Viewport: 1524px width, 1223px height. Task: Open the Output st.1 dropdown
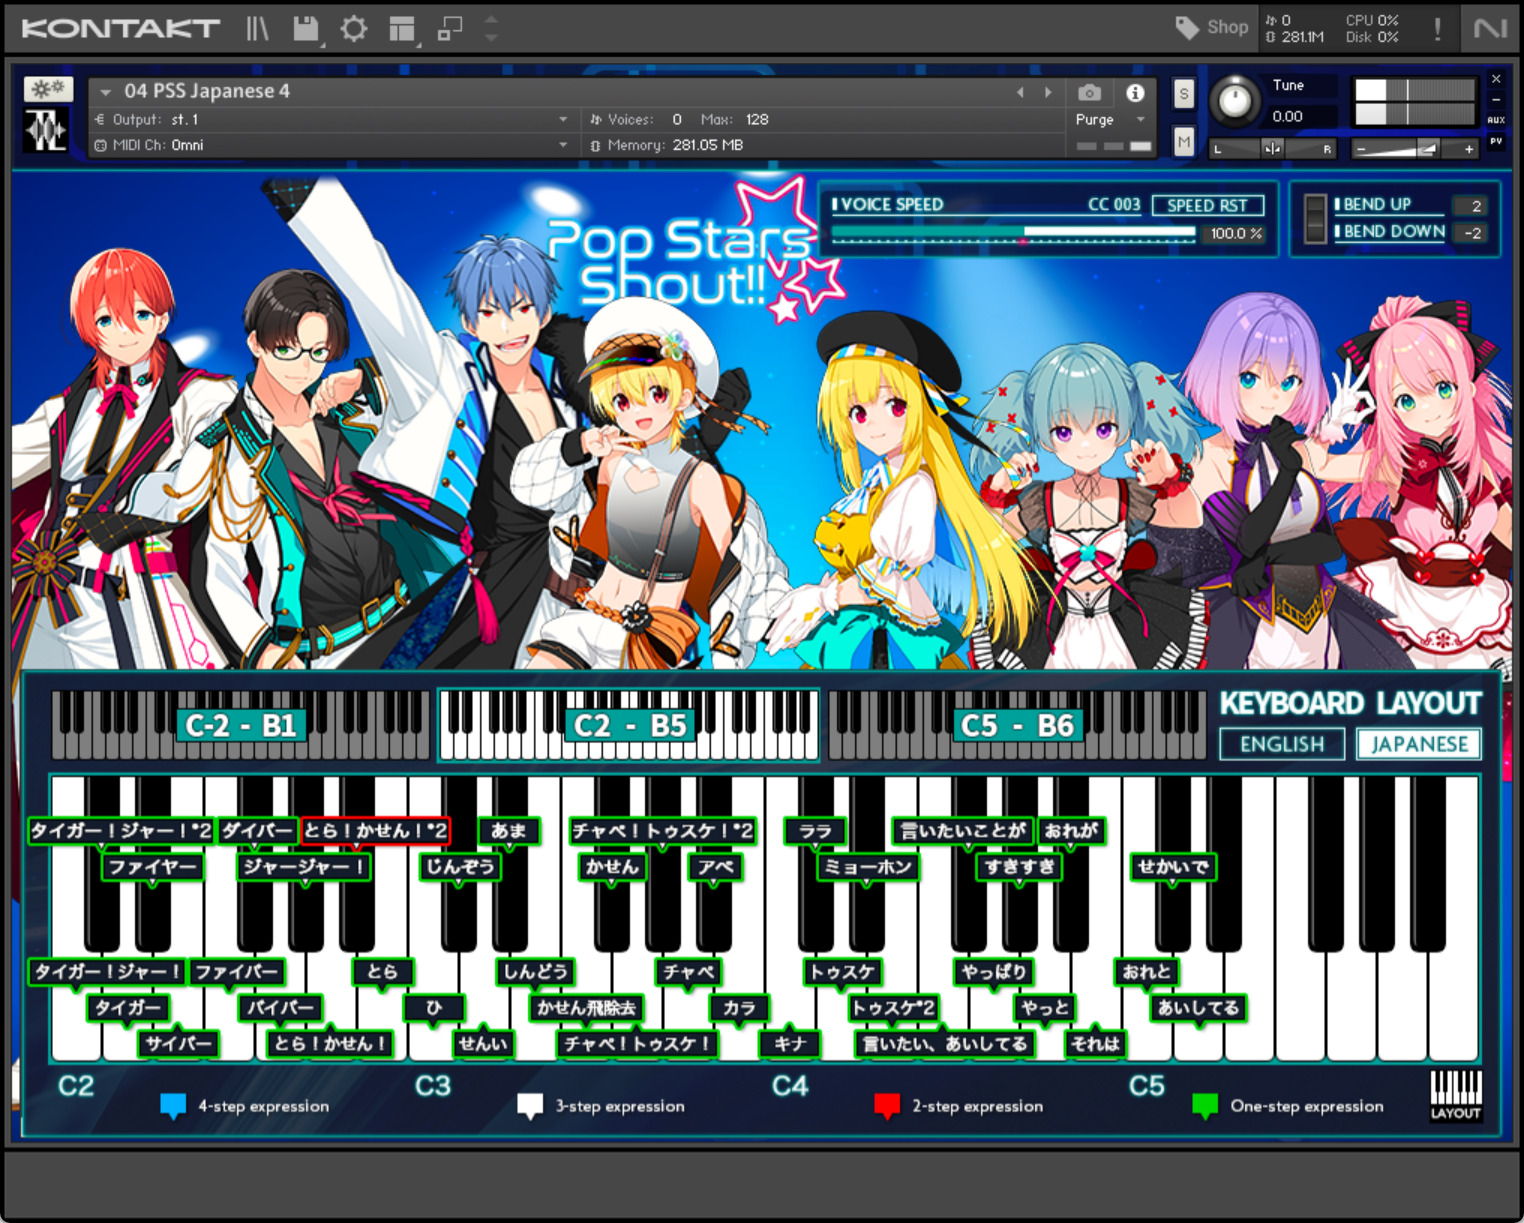pos(333,119)
